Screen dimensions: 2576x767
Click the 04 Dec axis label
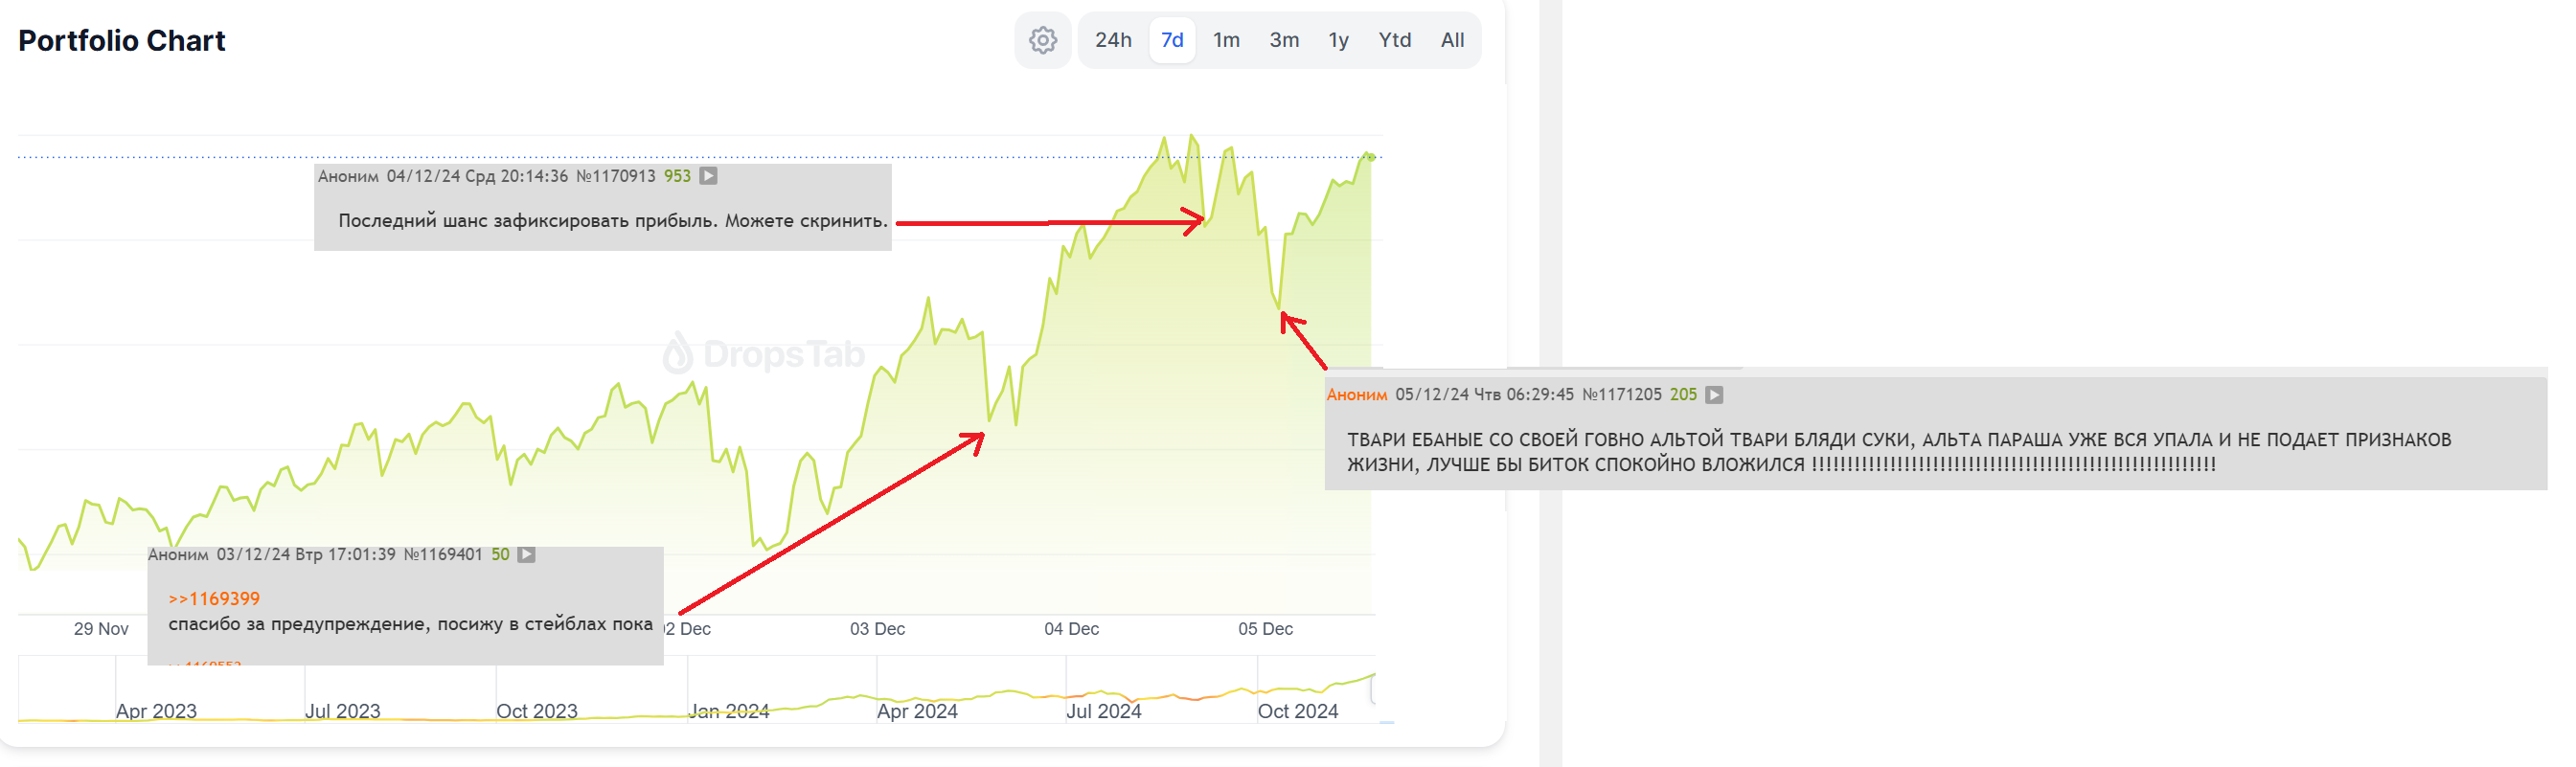coord(1071,629)
